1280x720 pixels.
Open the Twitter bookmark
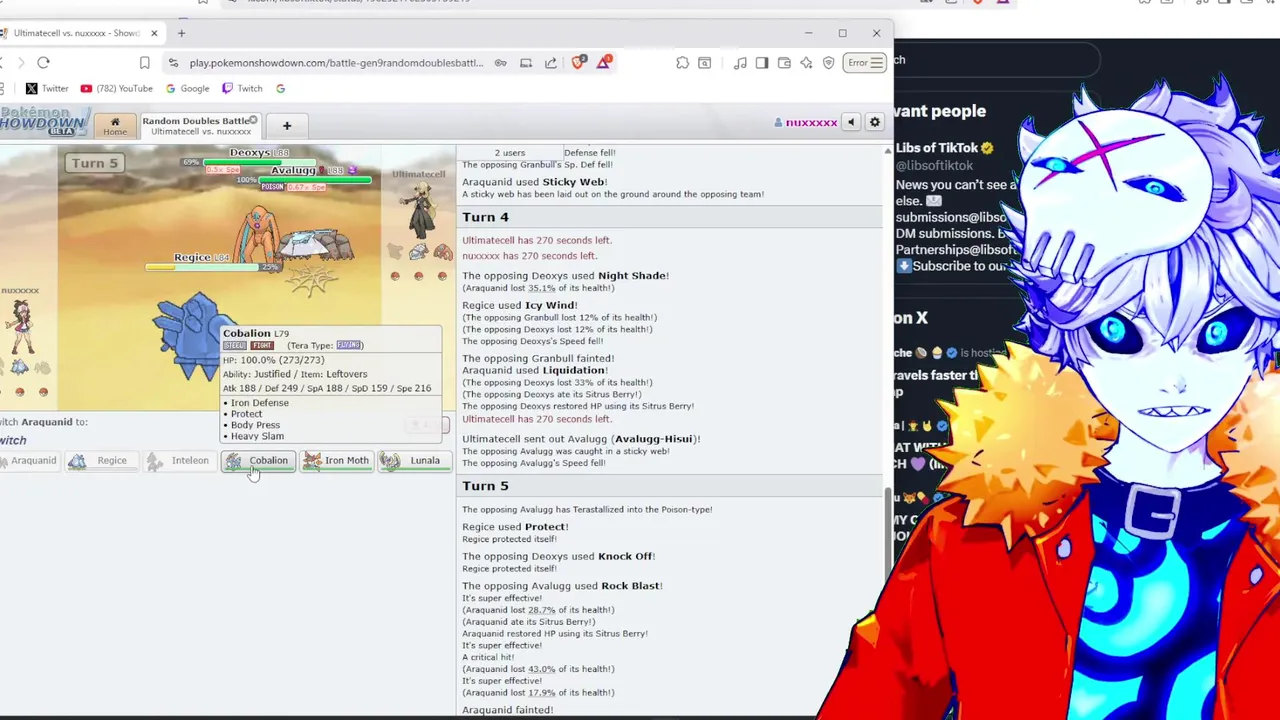tap(47, 89)
